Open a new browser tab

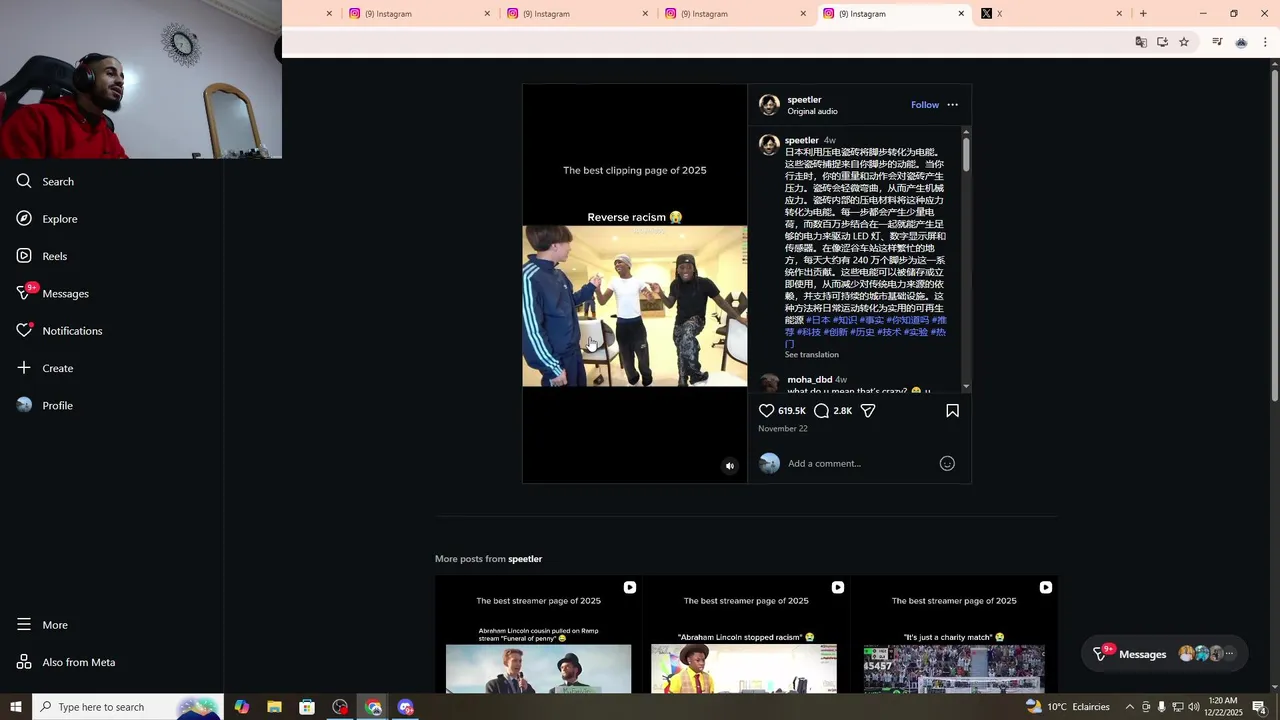[1143, 14]
